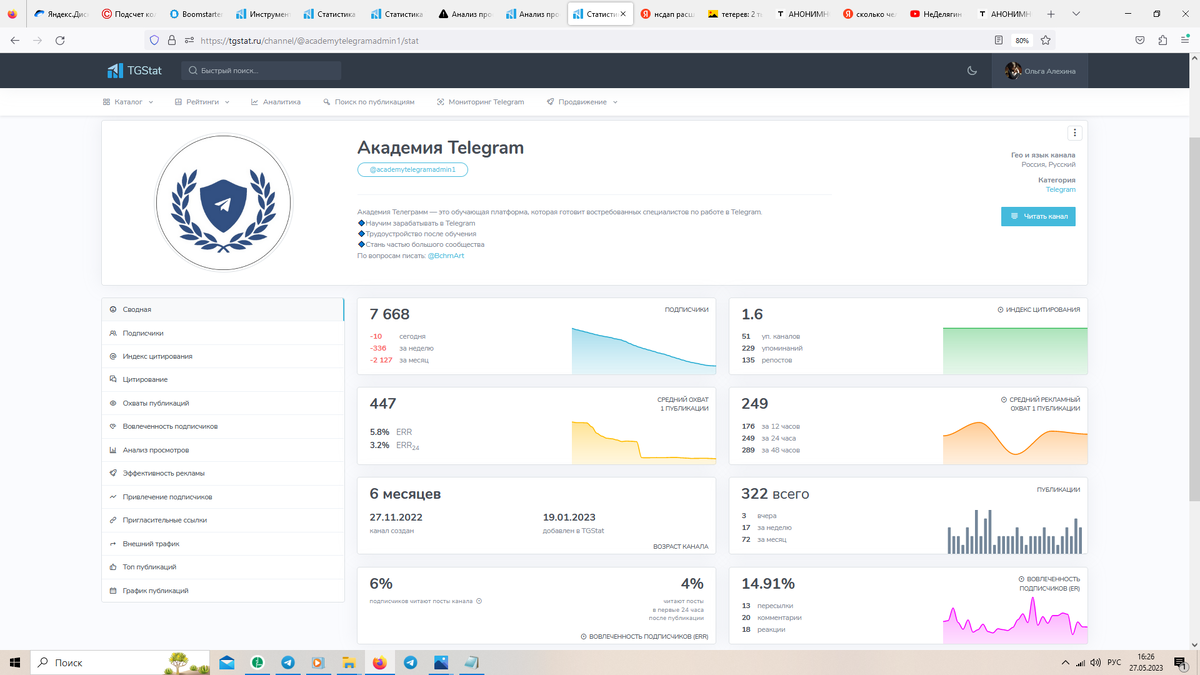Open the Firefox hamburger application menu

click(1186, 41)
